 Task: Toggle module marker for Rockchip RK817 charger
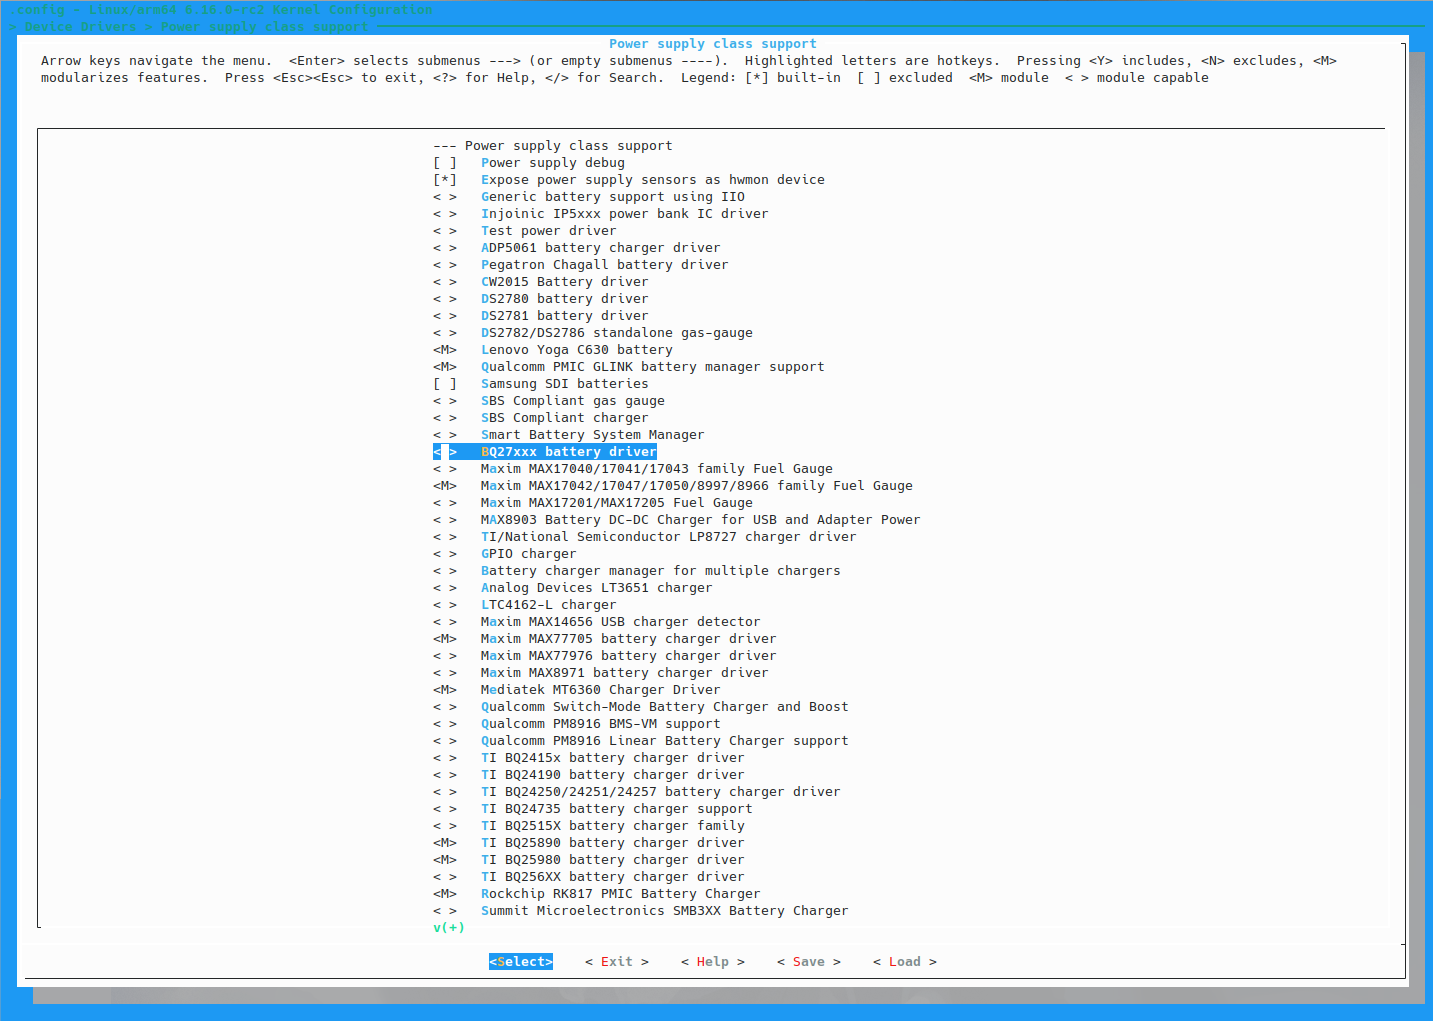pyautogui.click(x=445, y=894)
